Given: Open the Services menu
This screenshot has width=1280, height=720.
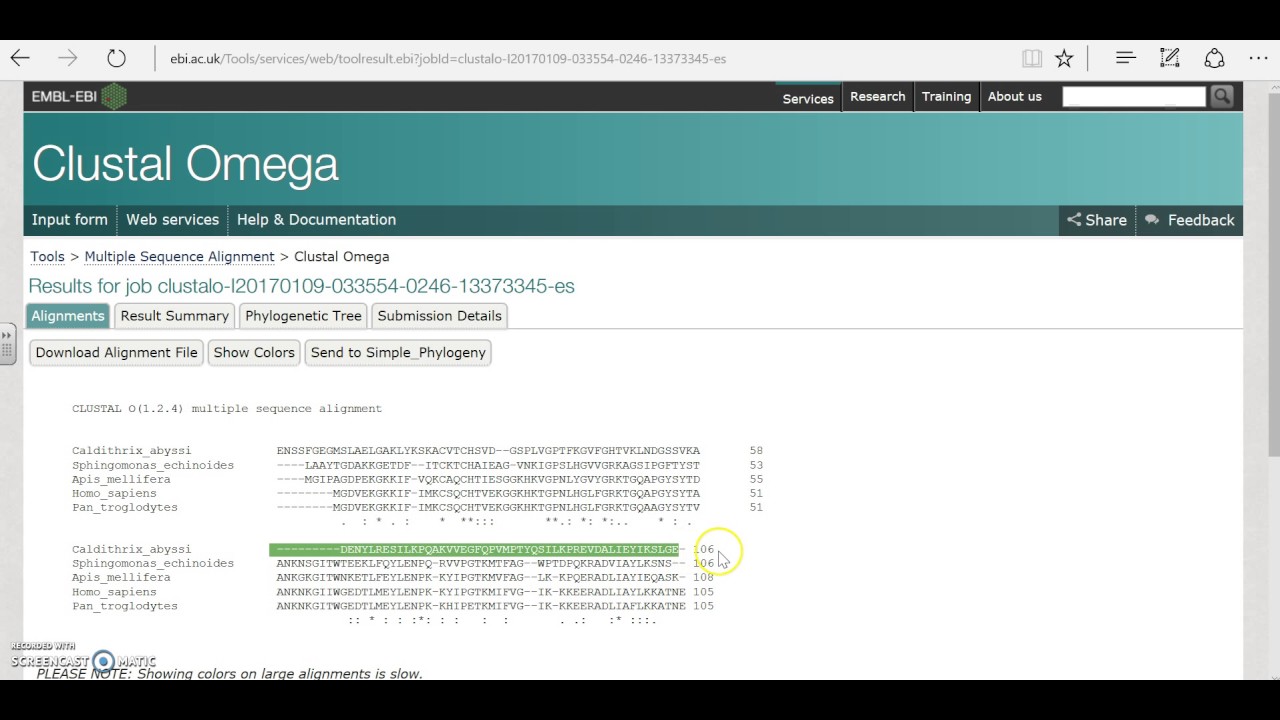Looking at the screenshot, I should 808,98.
